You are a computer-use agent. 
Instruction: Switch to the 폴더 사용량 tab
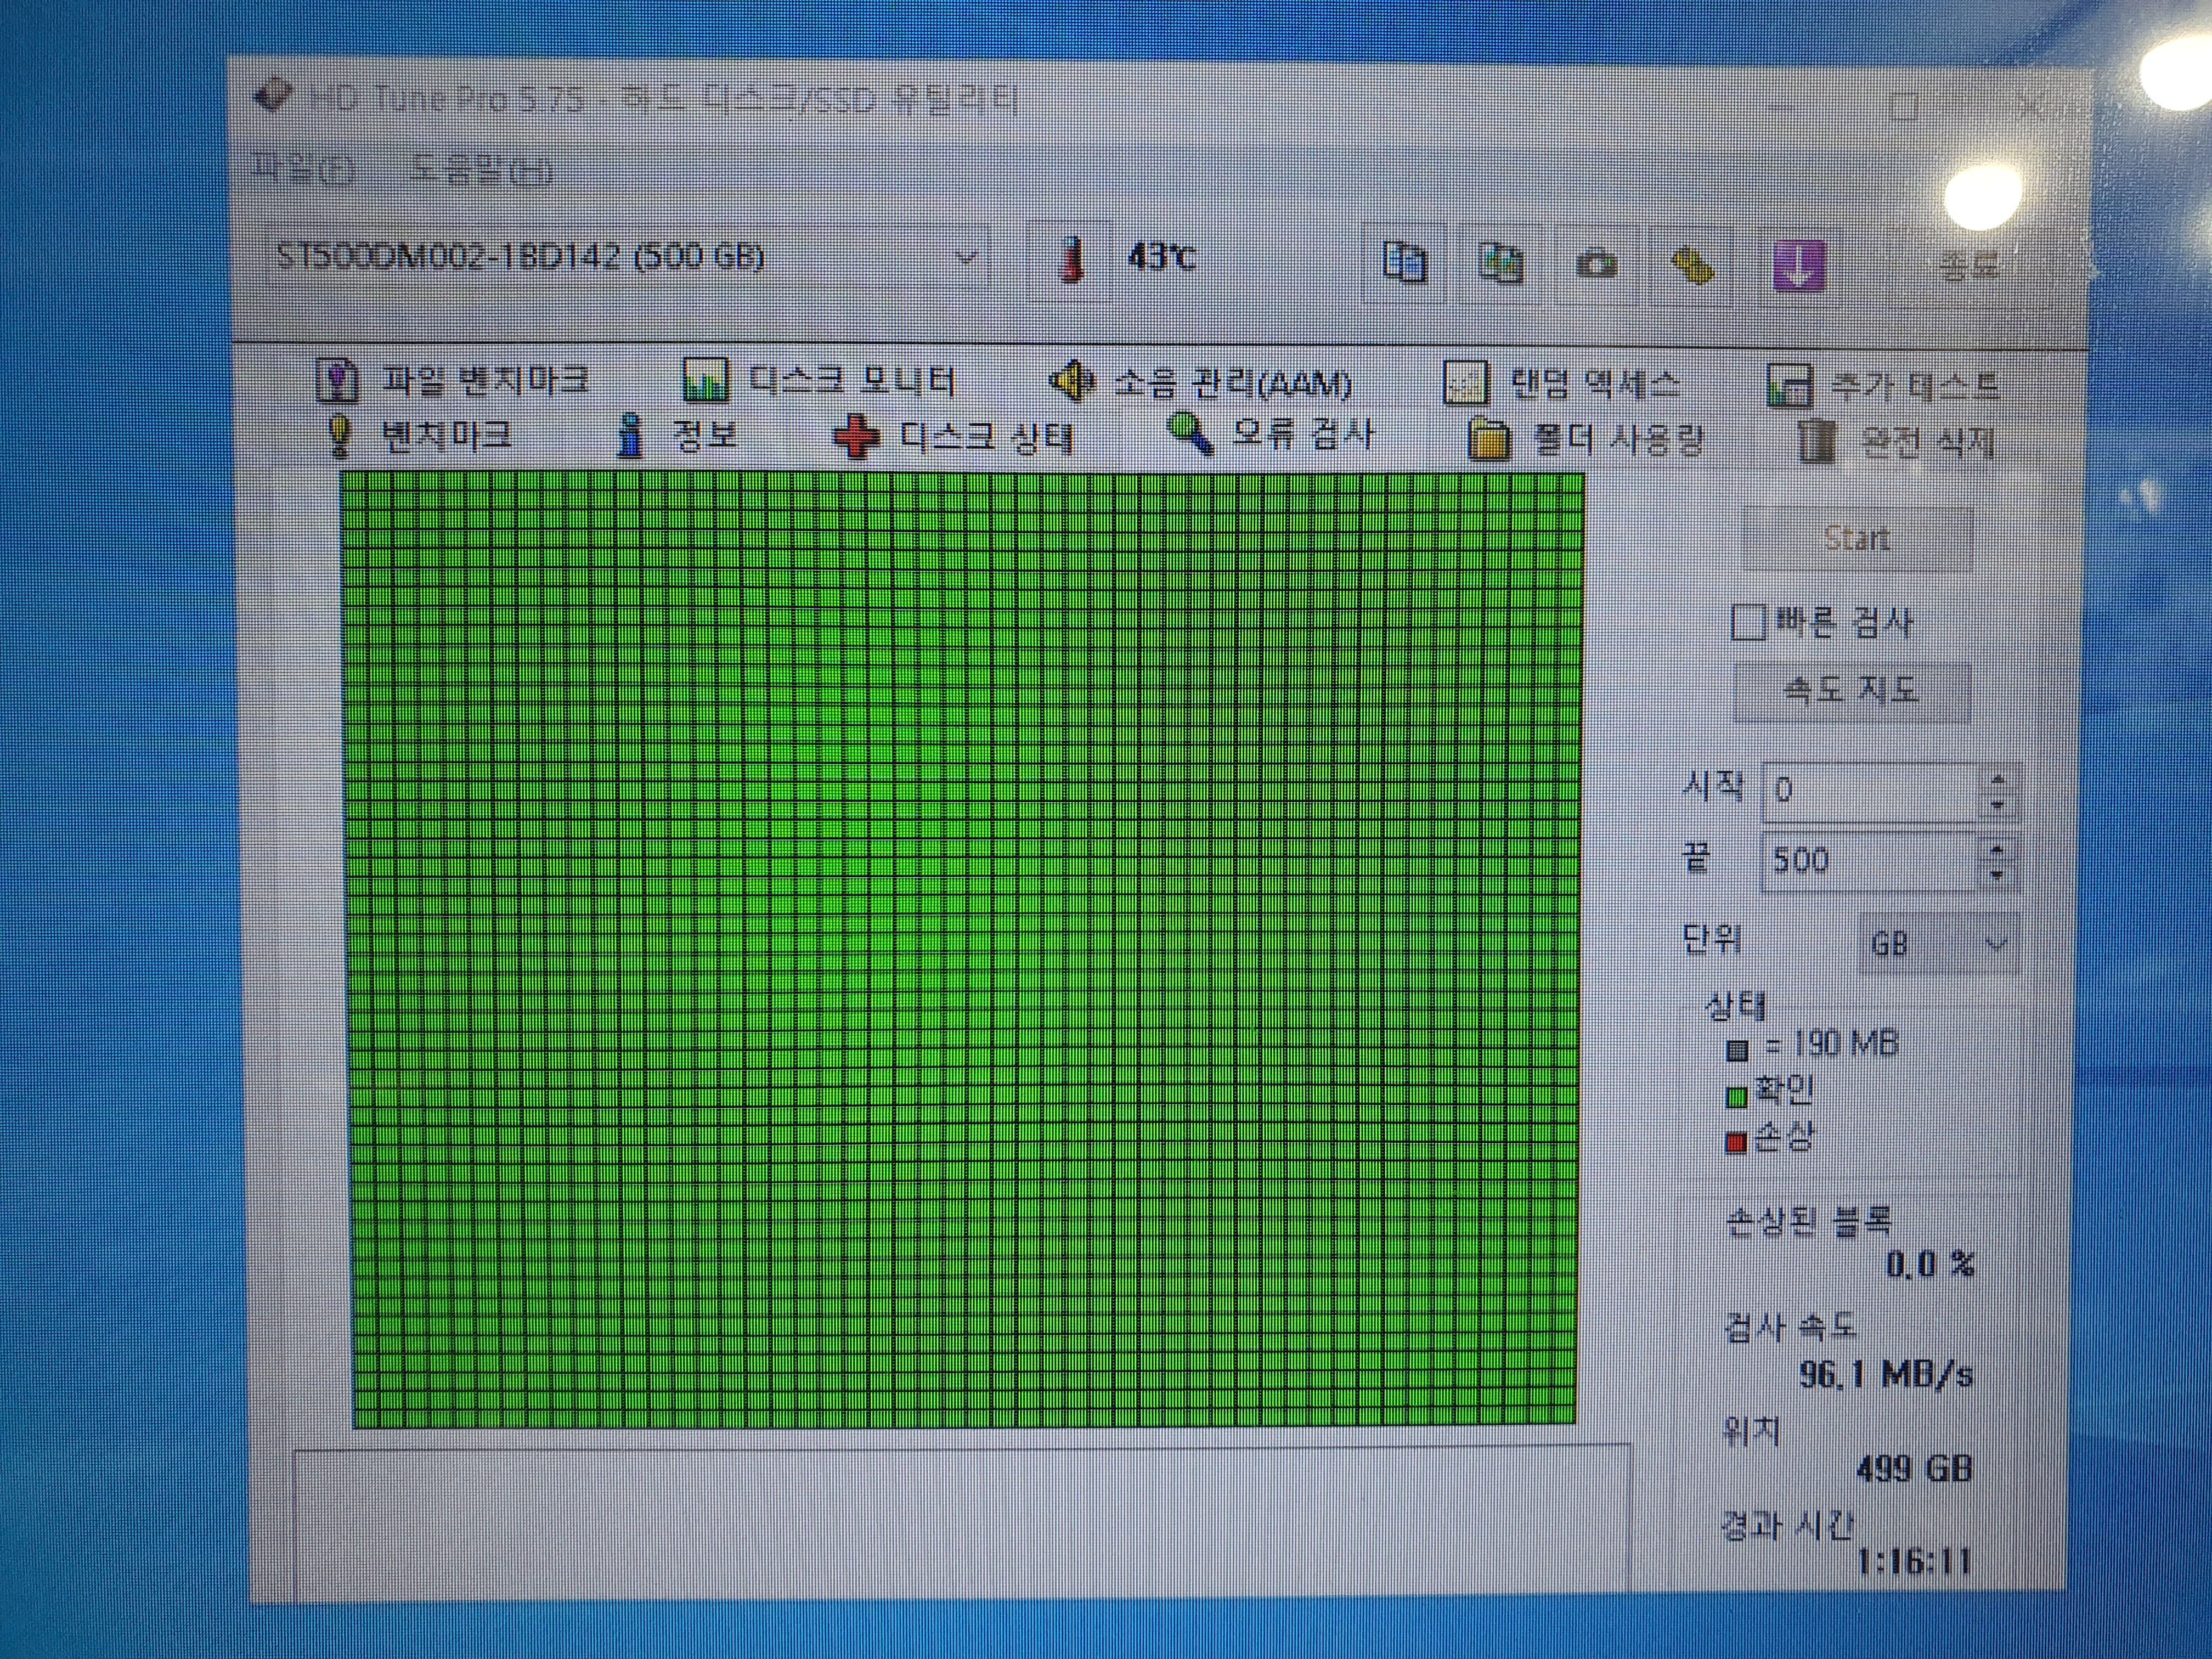[x=1587, y=439]
